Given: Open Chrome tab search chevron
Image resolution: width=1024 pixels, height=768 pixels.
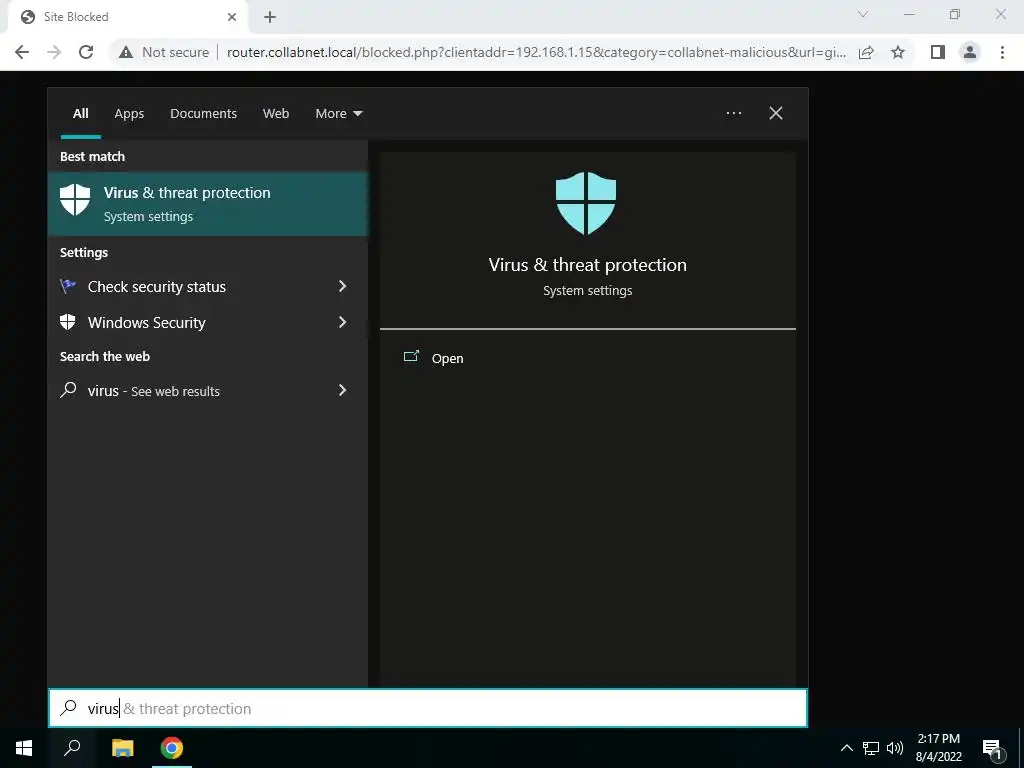Looking at the screenshot, I should pos(863,14).
